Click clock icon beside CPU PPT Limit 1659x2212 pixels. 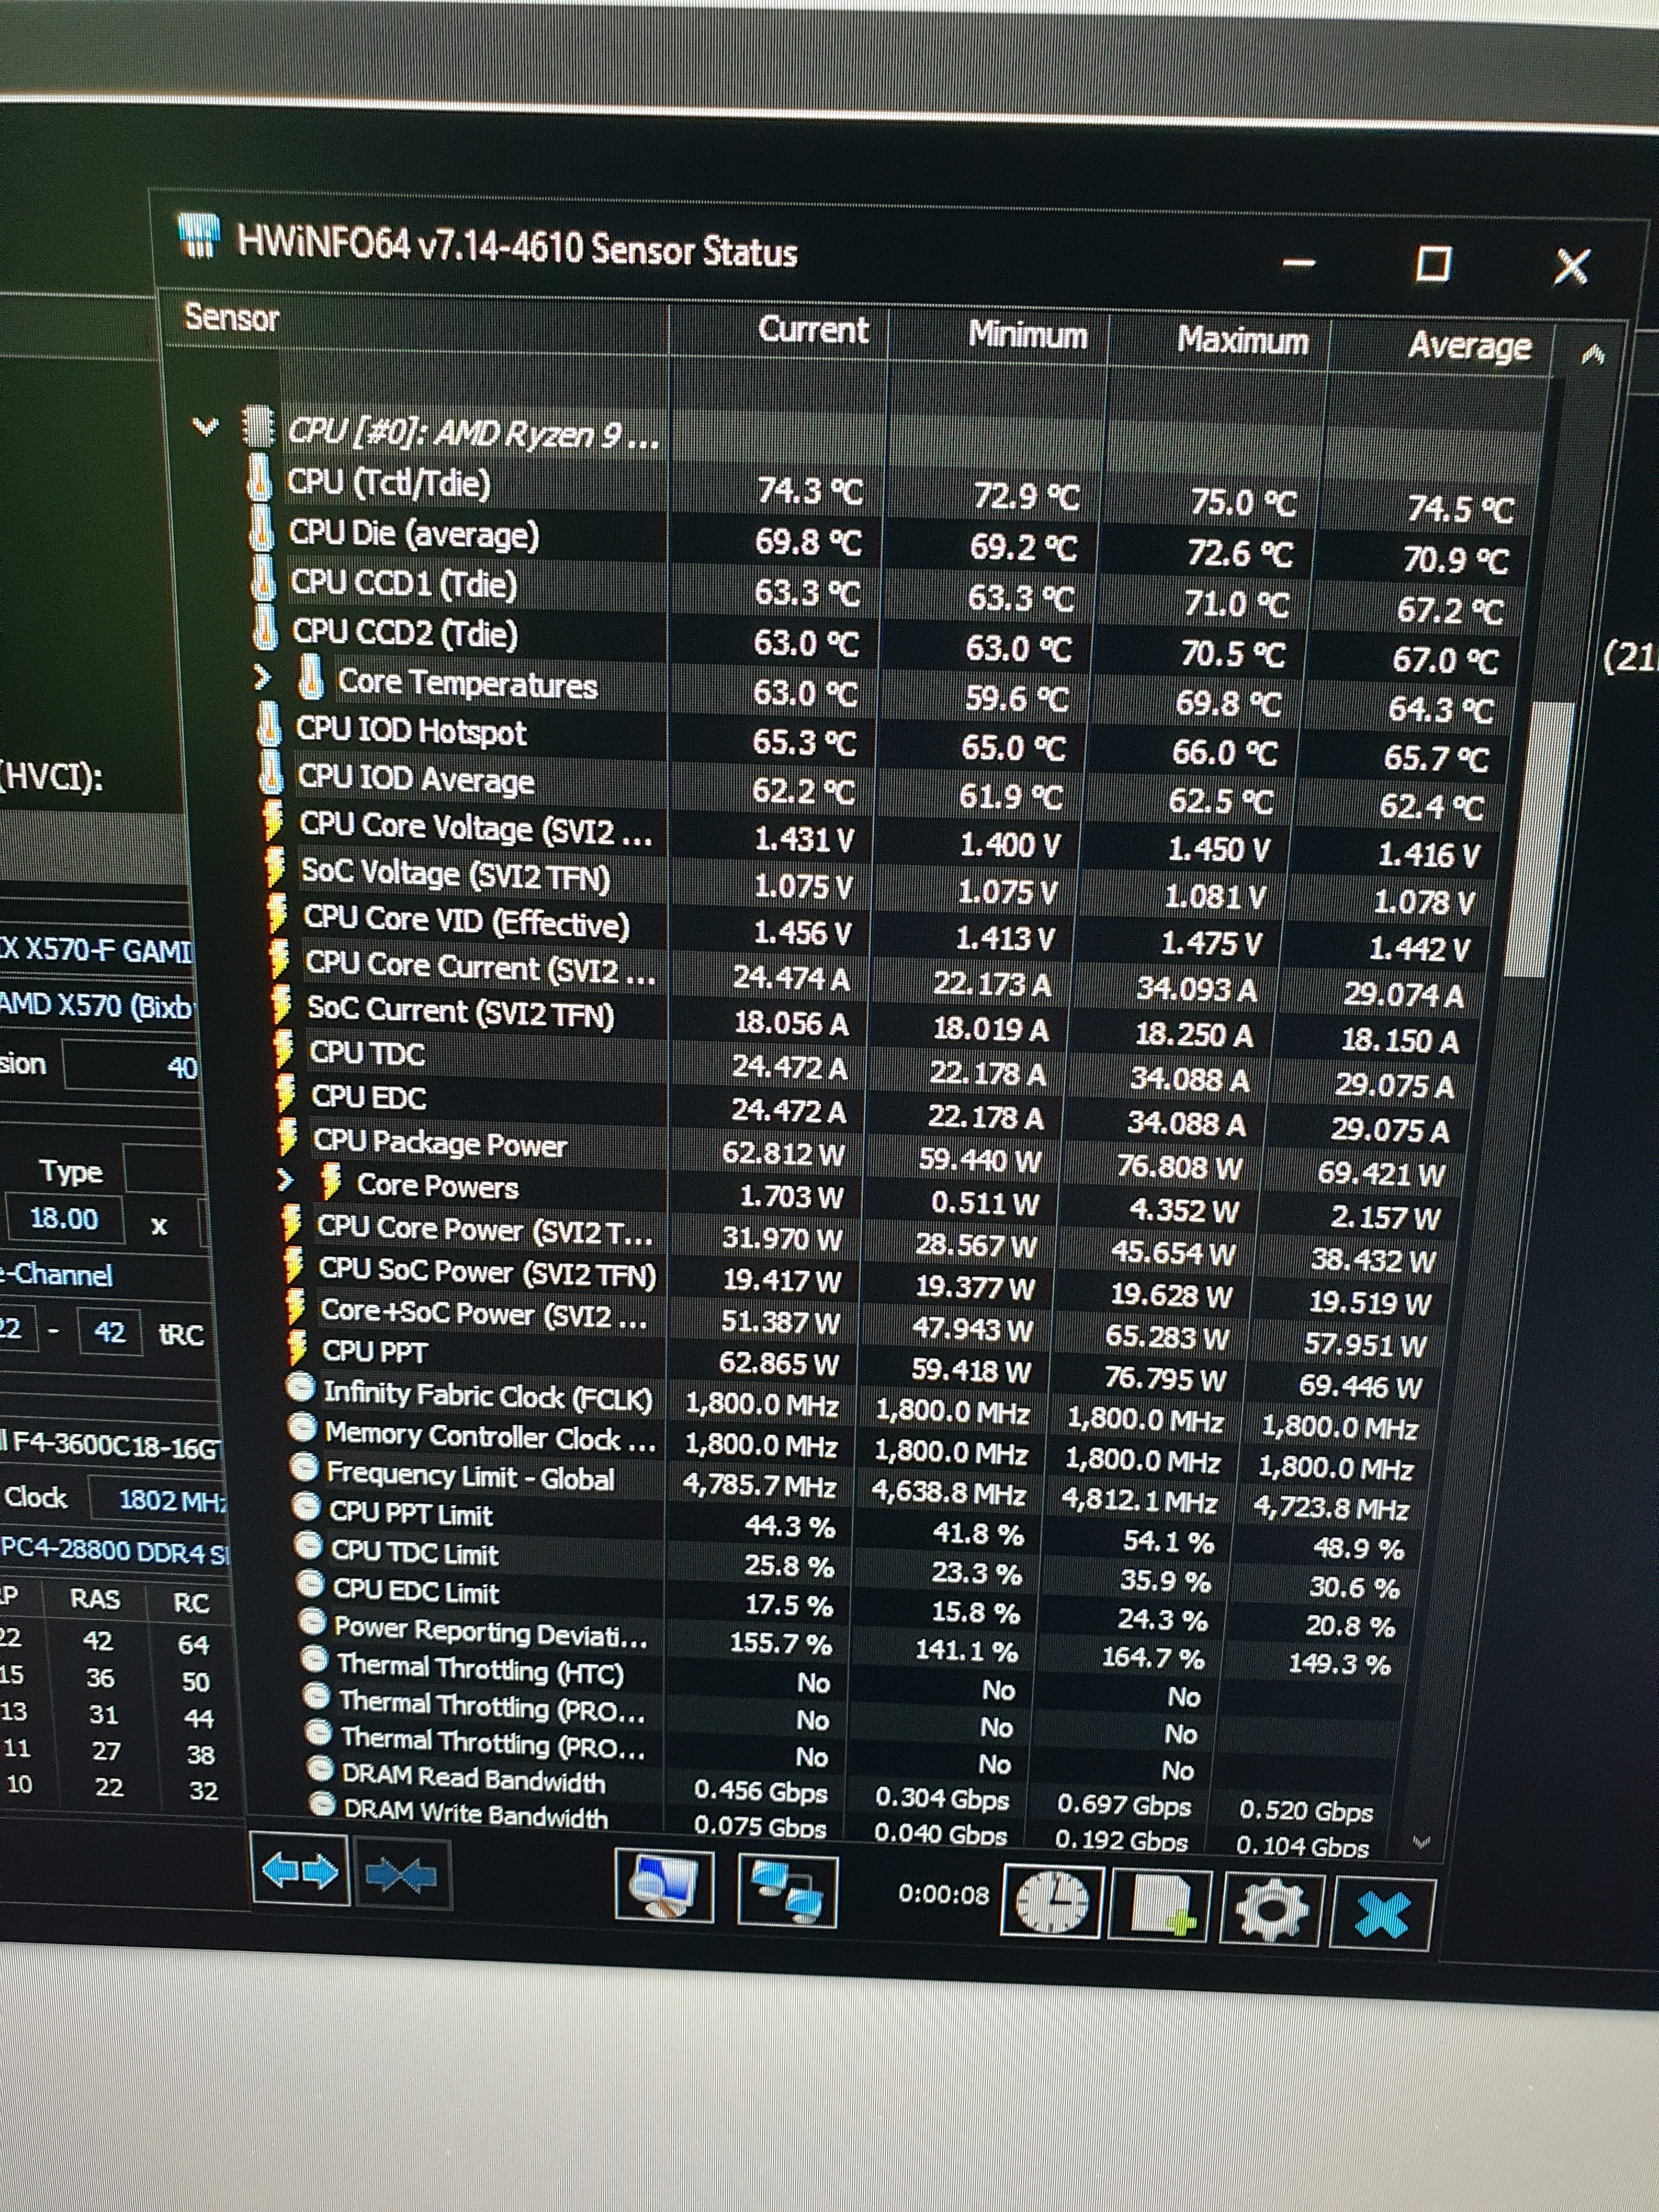pos(306,1508)
